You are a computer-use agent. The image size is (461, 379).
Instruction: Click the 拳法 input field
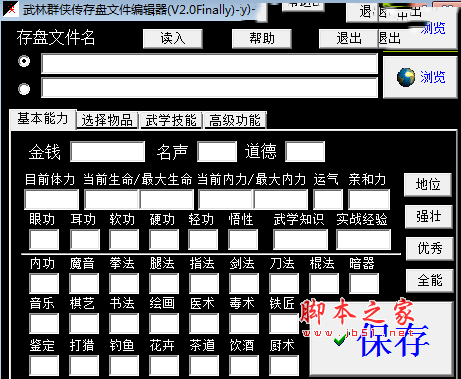tap(124, 283)
